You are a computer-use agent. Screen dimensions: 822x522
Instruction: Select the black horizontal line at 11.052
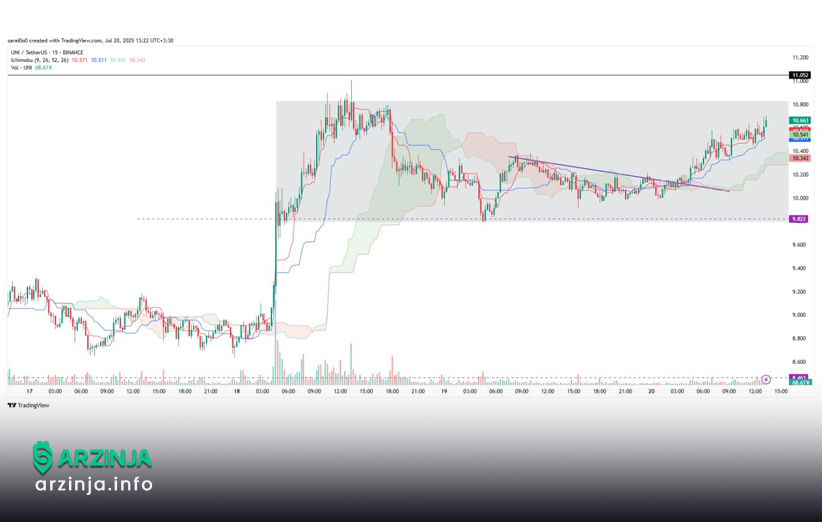click(x=400, y=75)
